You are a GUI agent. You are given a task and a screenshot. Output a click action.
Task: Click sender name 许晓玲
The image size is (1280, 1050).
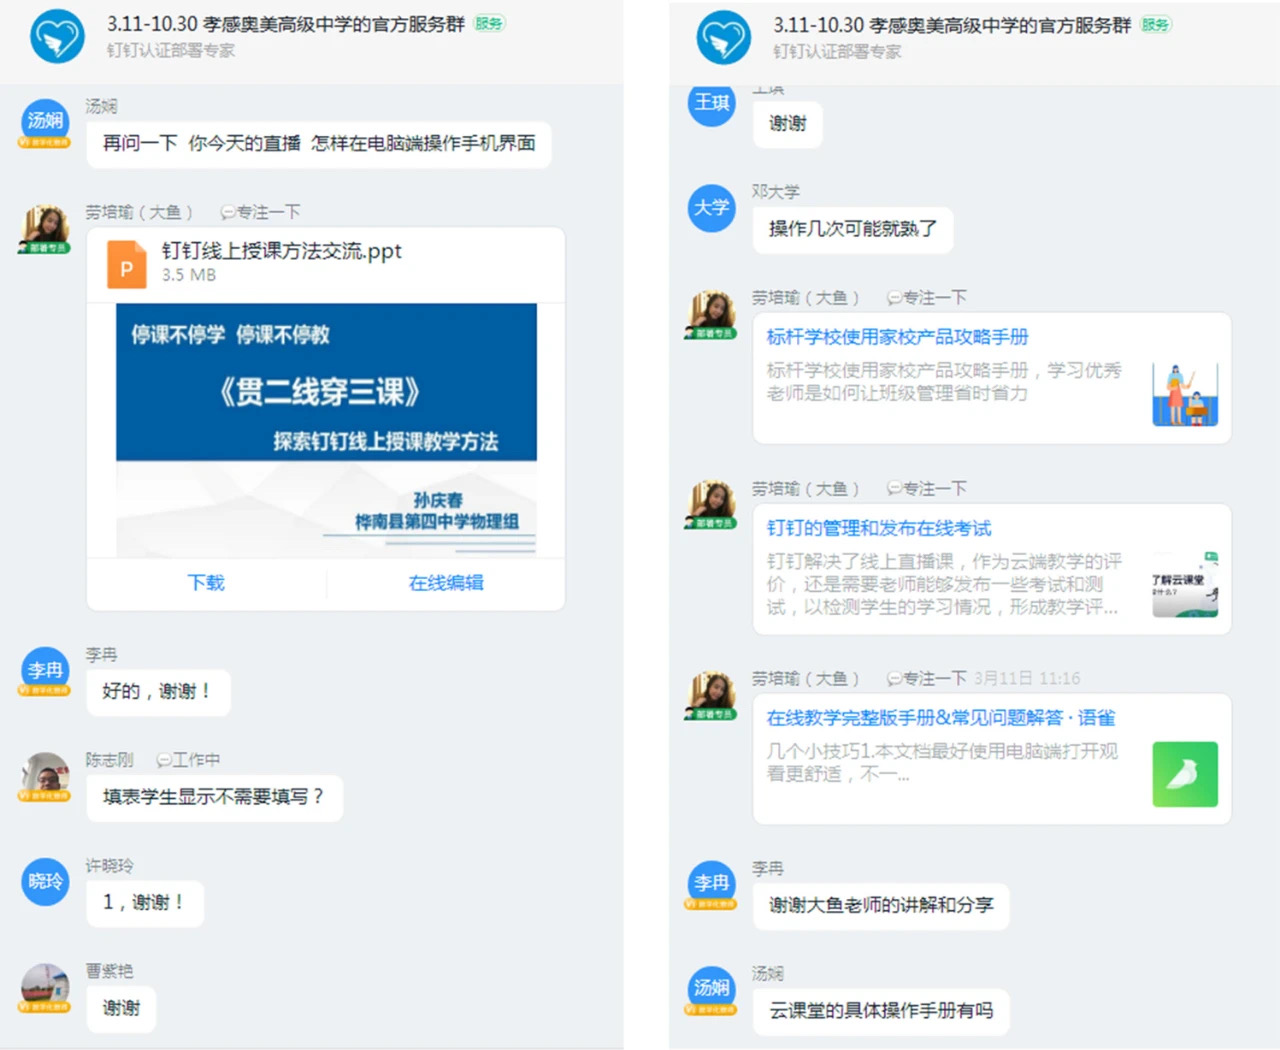[109, 866]
